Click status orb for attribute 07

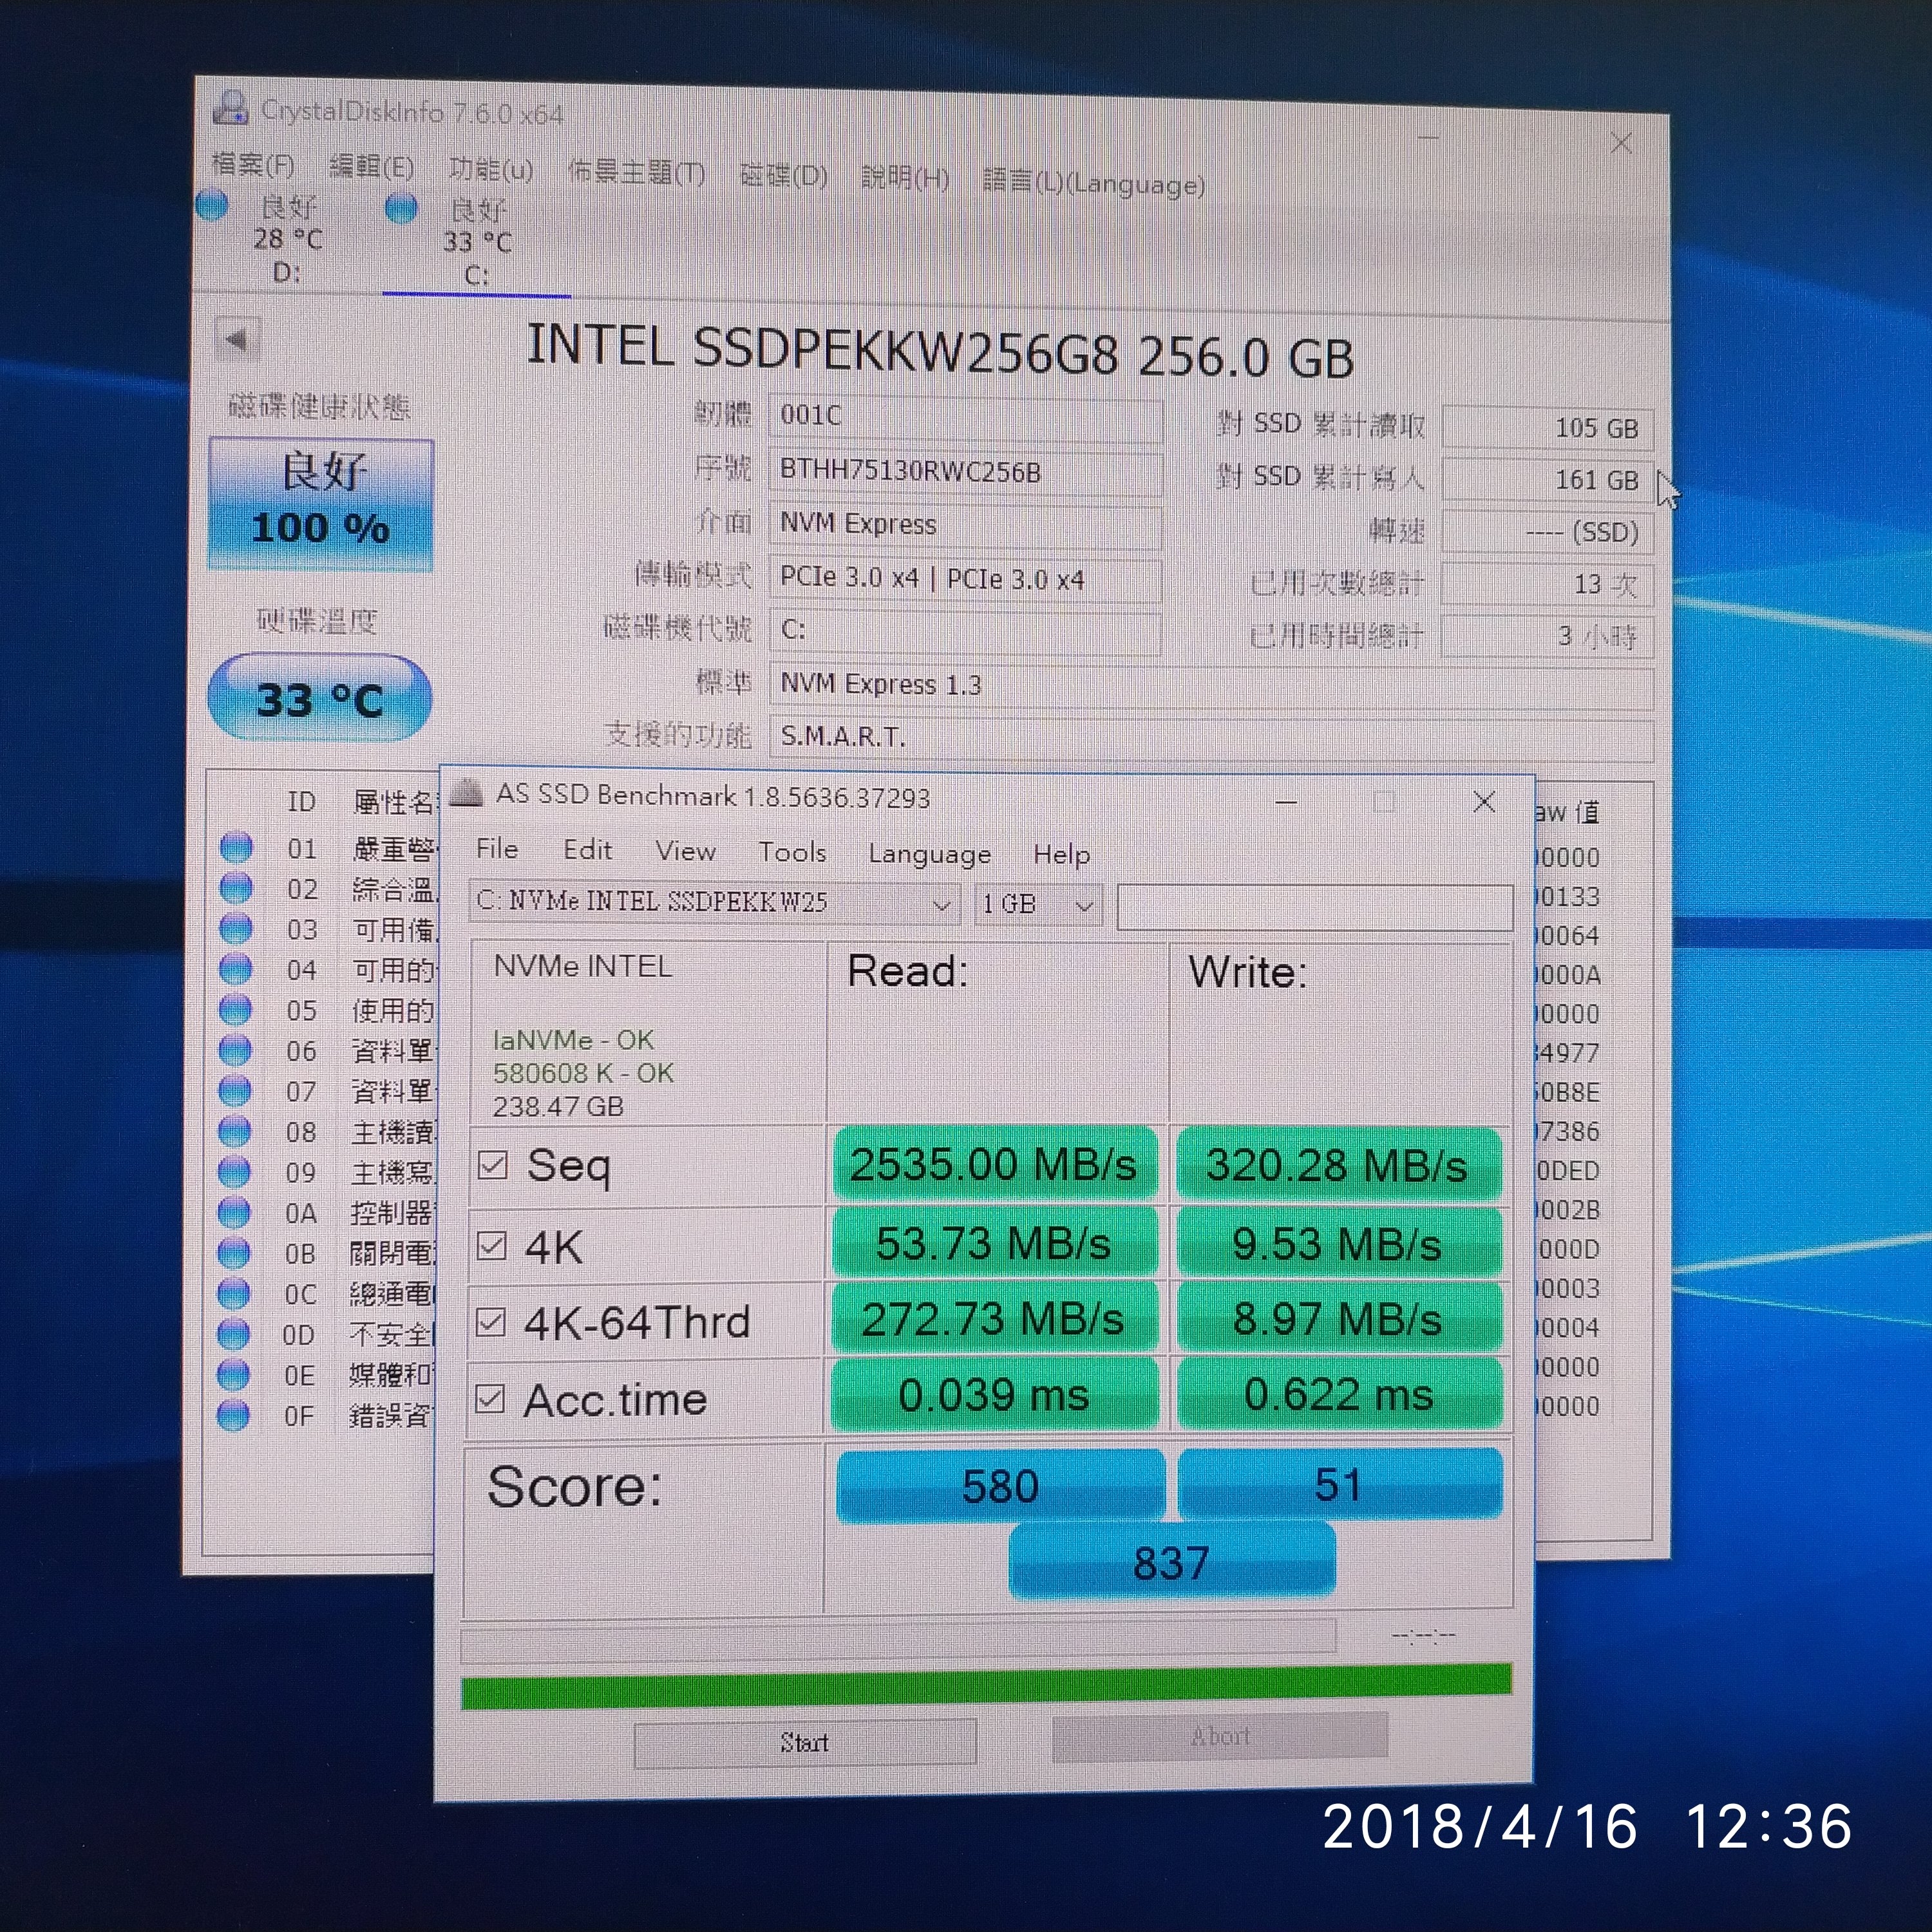click(235, 1090)
